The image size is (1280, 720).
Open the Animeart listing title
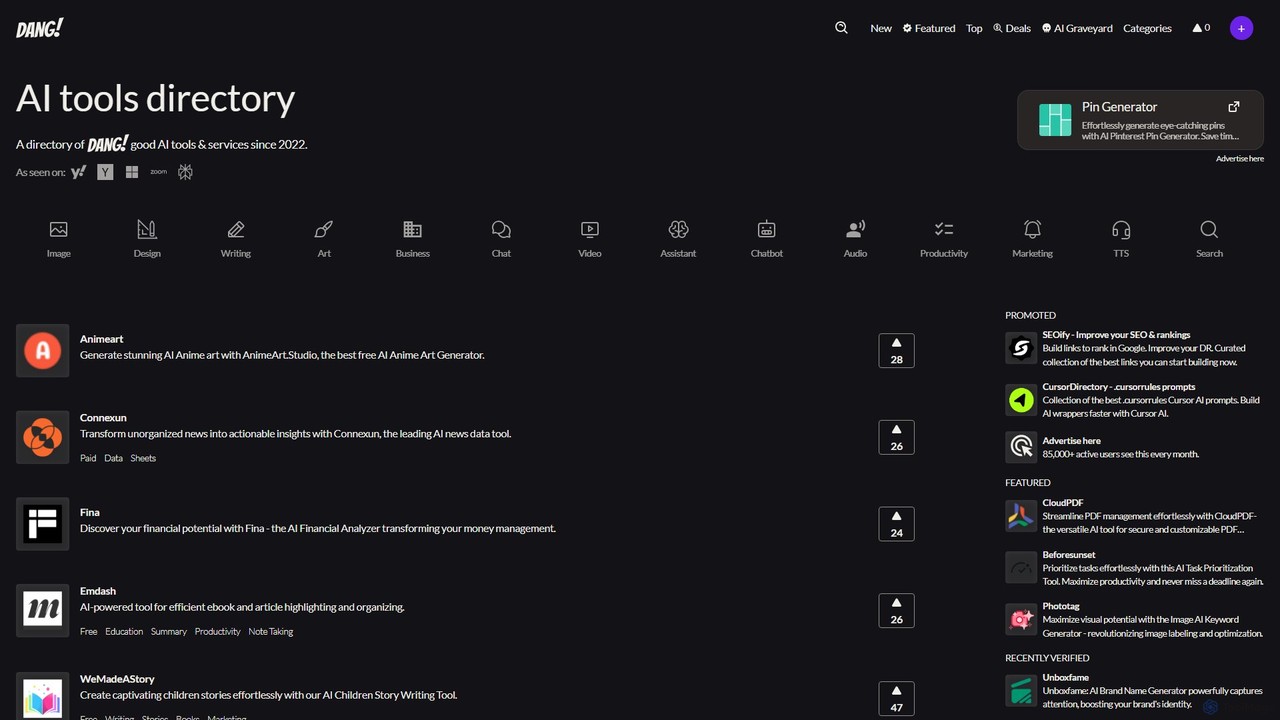(101, 339)
